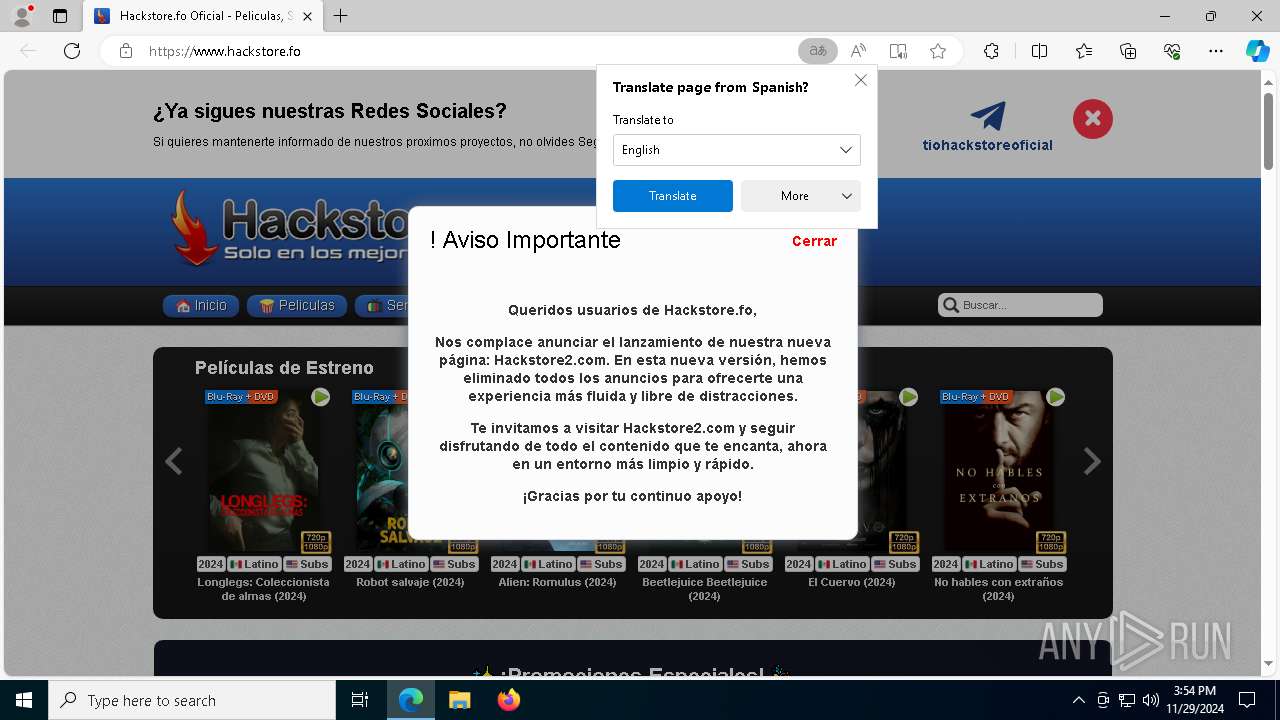
Task: Click Subs tag under No hables con extraños
Action: click(1040, 564)
